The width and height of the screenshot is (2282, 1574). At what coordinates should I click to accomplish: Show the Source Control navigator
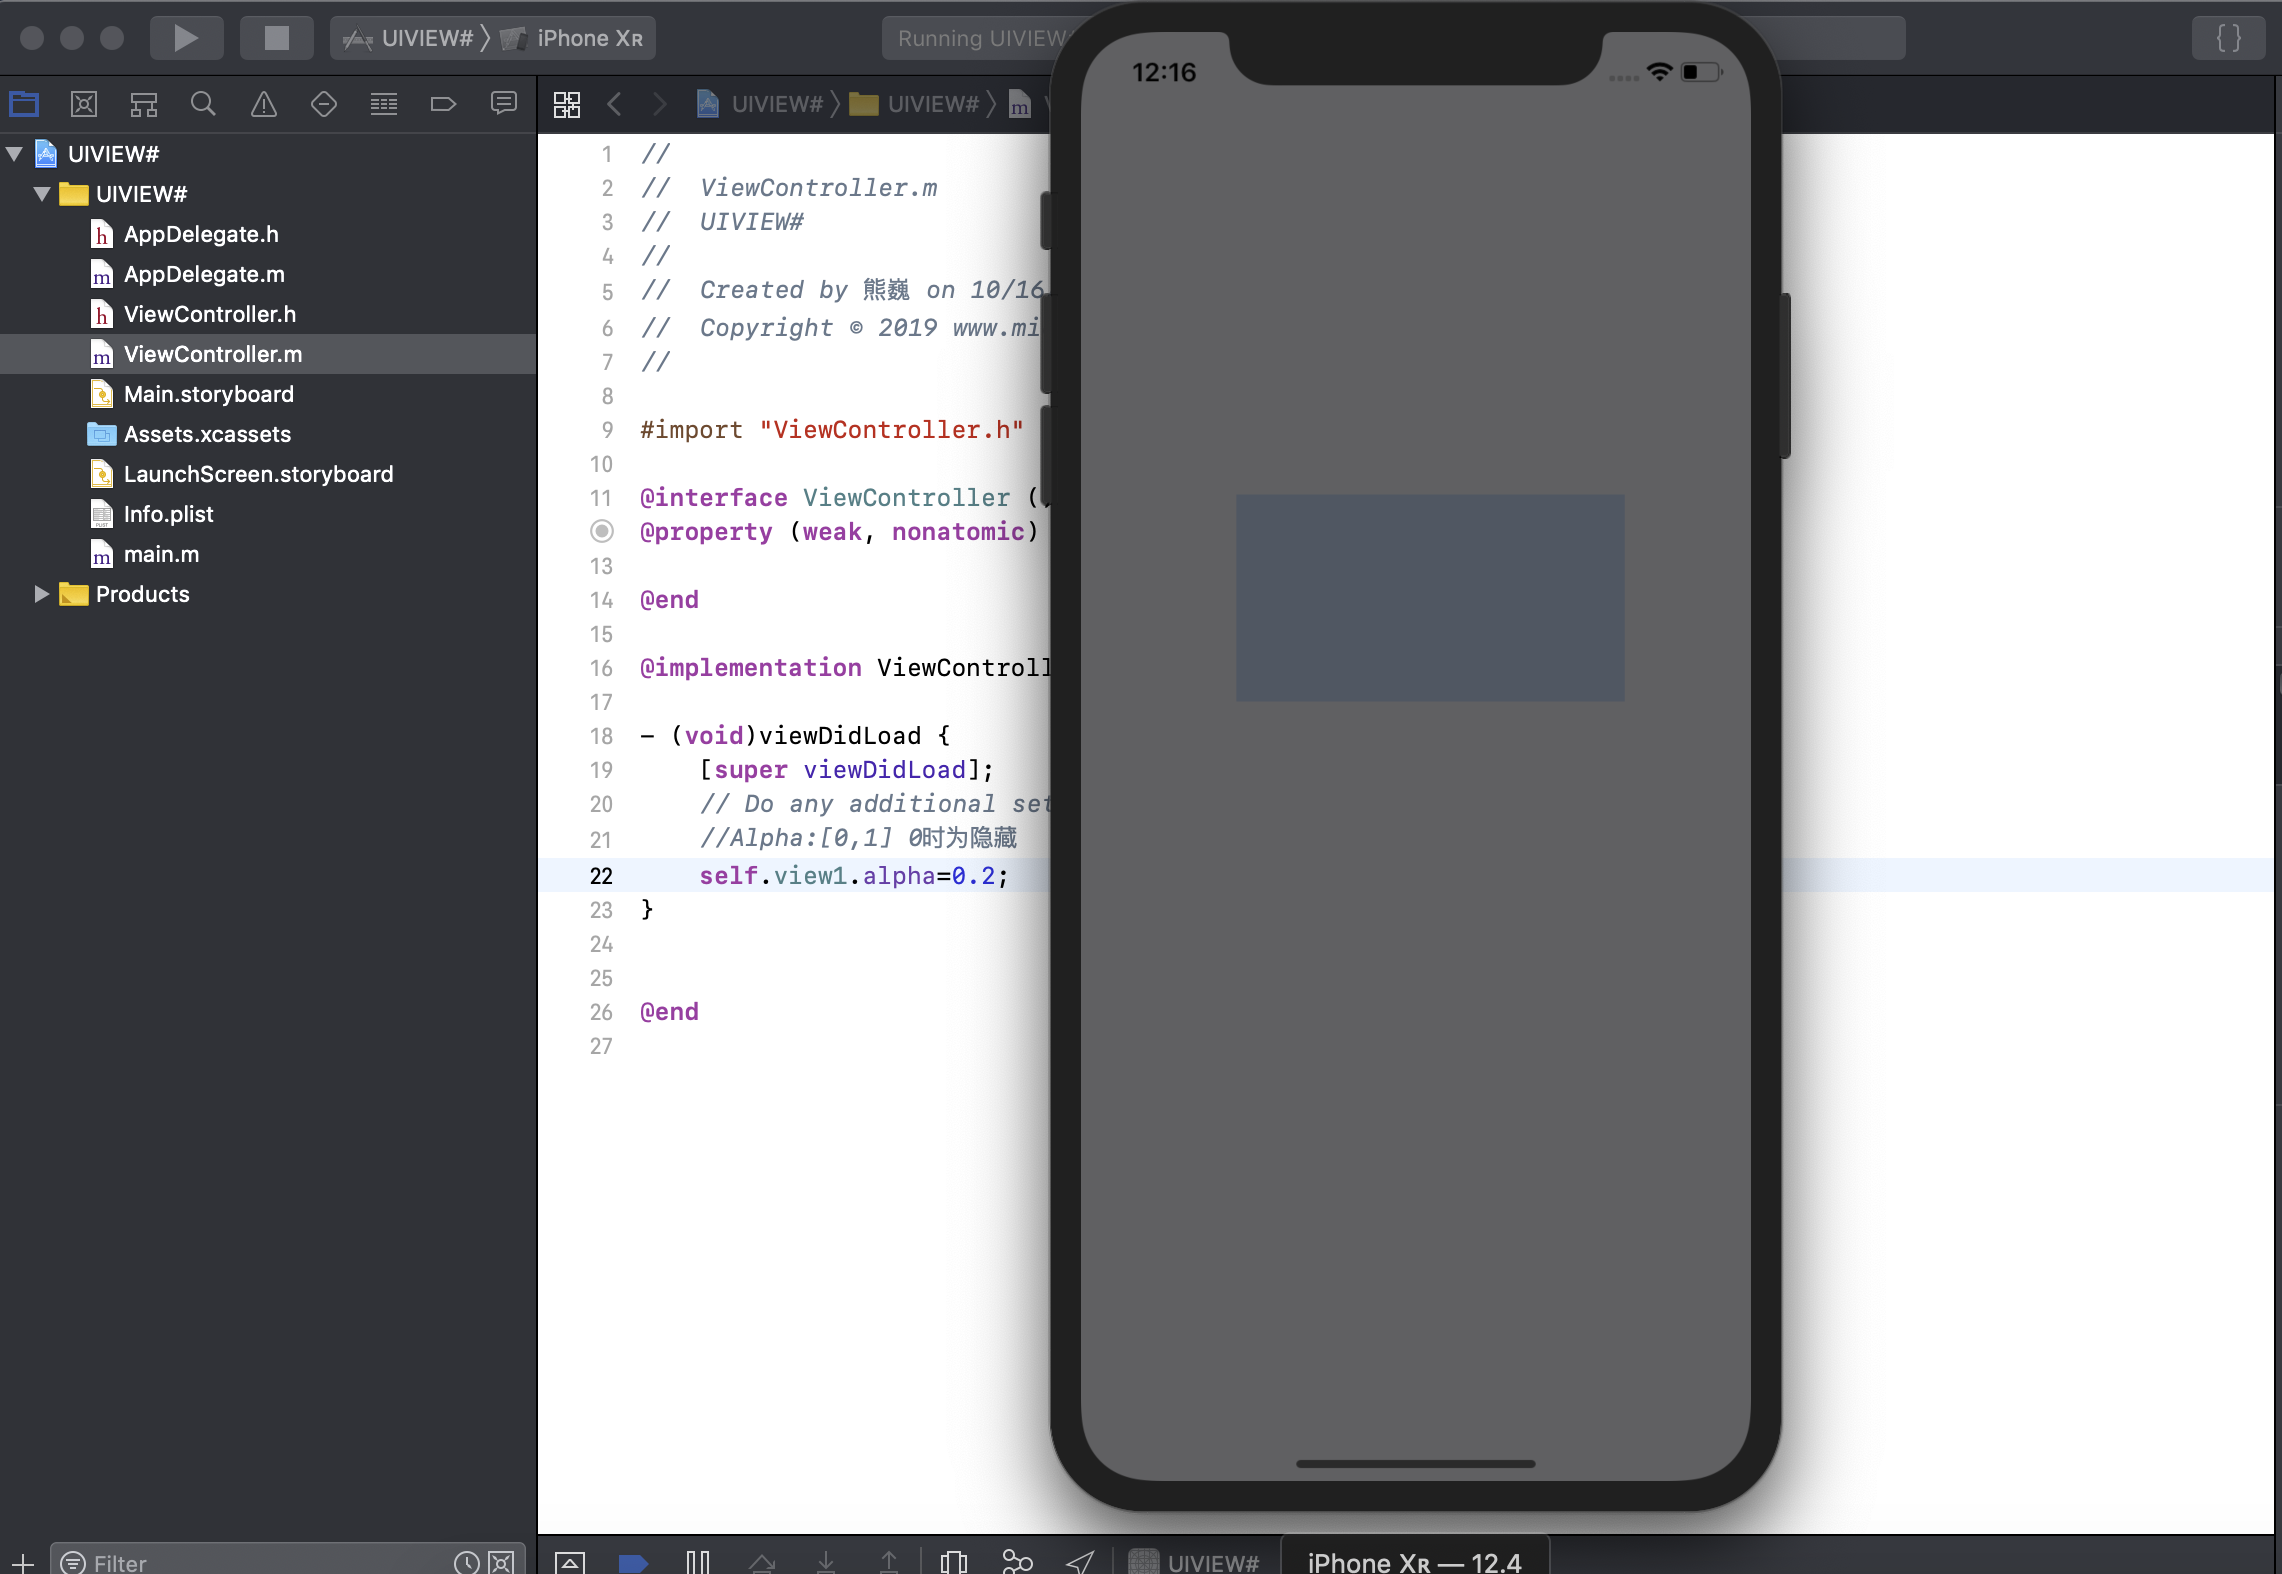[84, 104]
